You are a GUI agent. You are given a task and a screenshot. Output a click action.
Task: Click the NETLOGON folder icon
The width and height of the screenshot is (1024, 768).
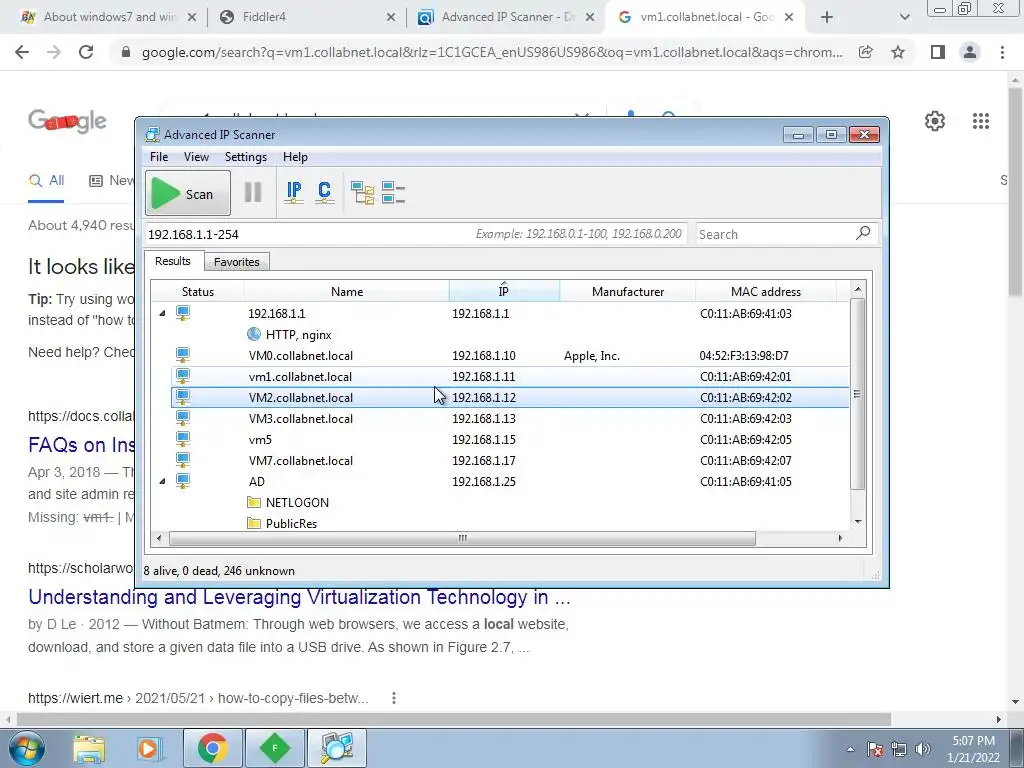pos(254,502)
